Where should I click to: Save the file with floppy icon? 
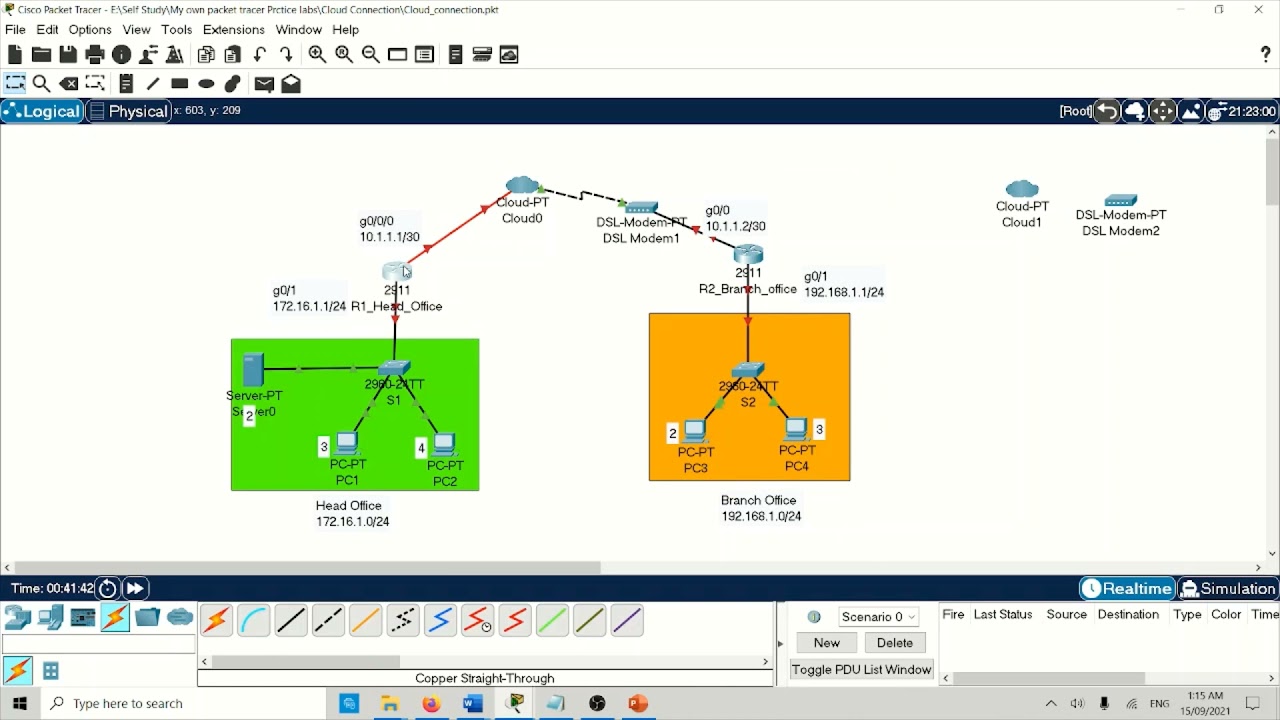tap(68, 55)
